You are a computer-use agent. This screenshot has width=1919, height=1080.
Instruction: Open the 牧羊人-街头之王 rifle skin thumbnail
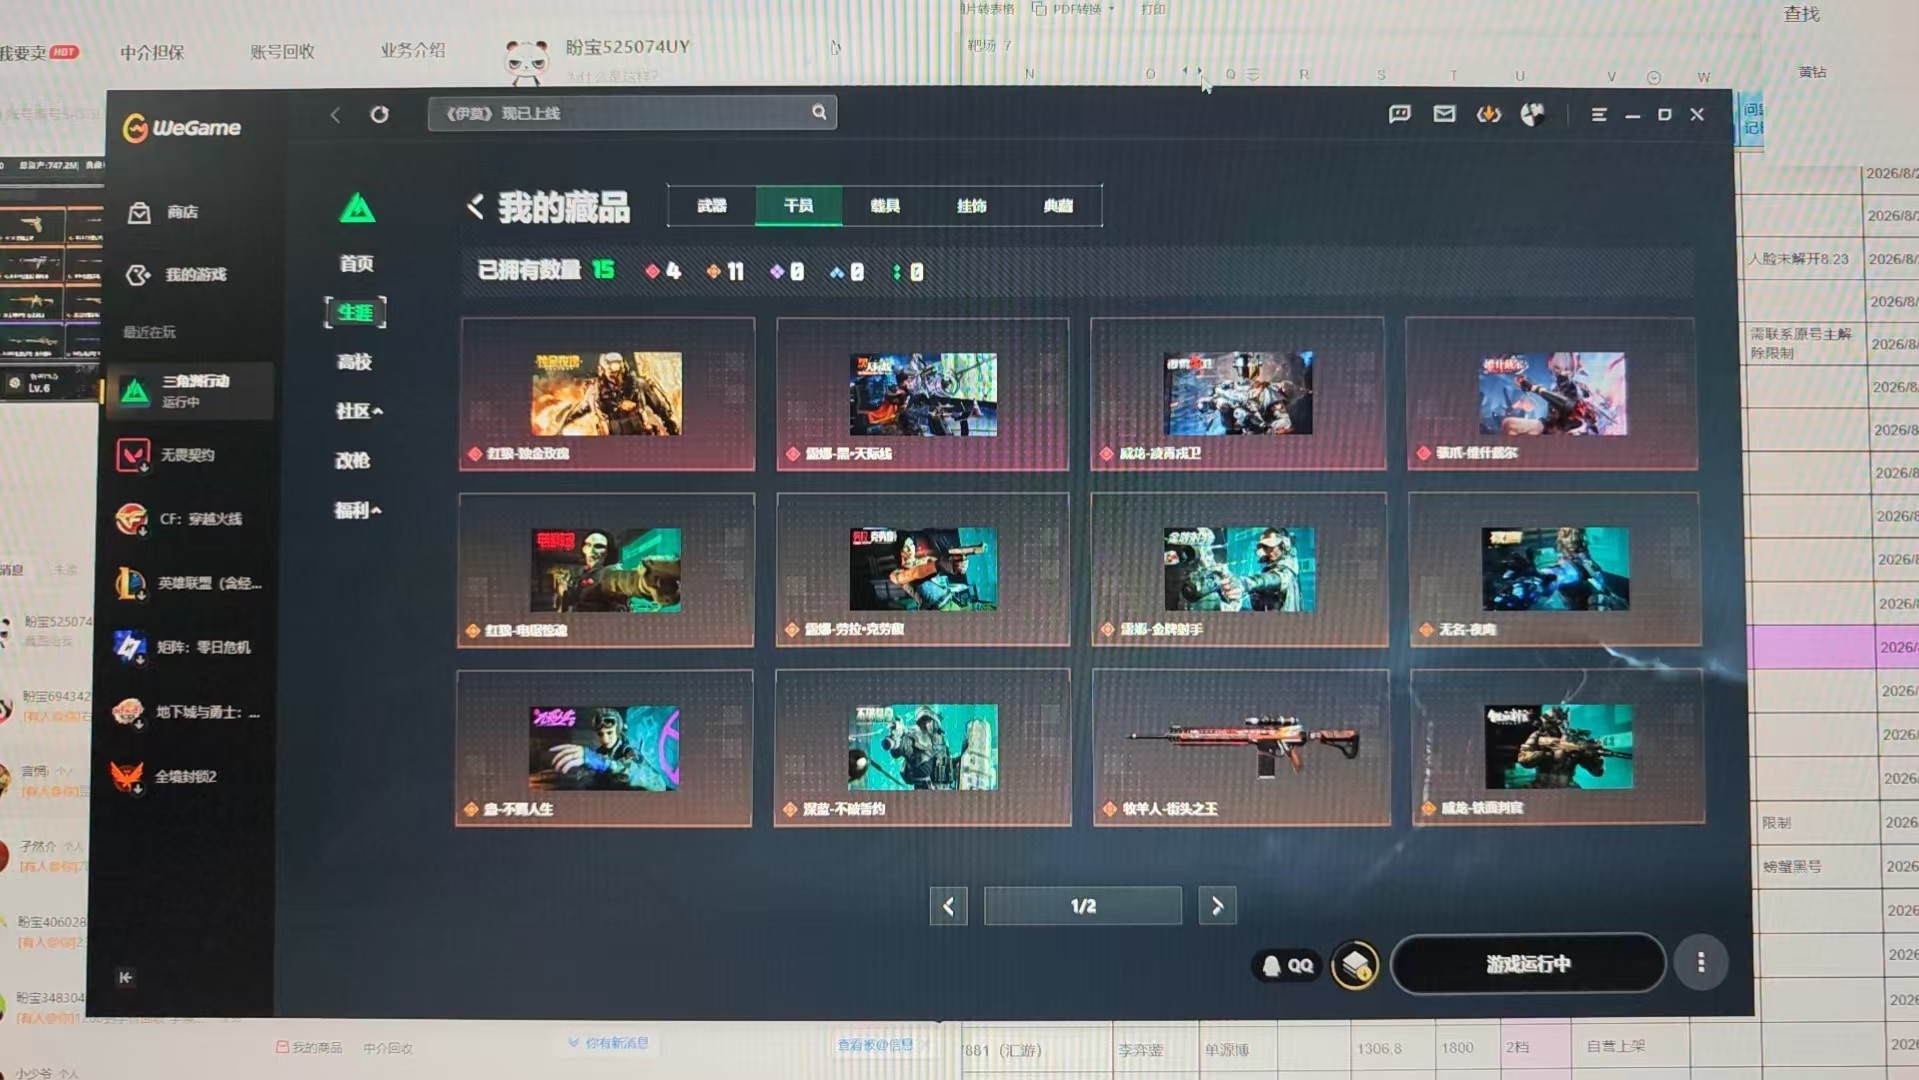click(x=1241, y=746)
